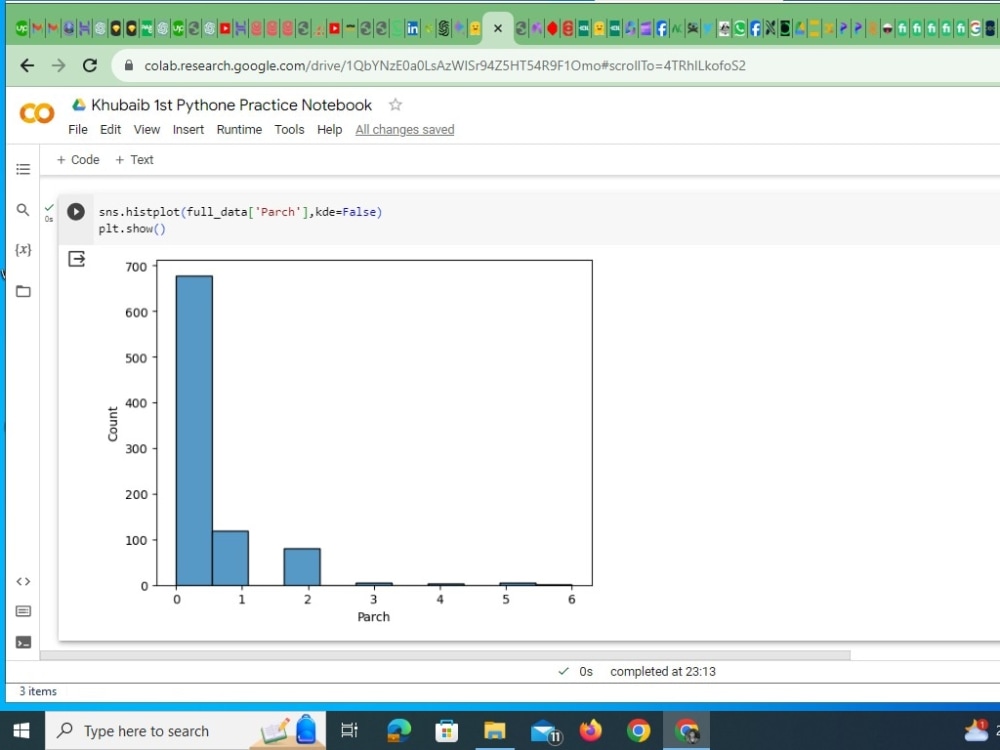Open the variable inspector {x} panel

click(x=23, y=249)
